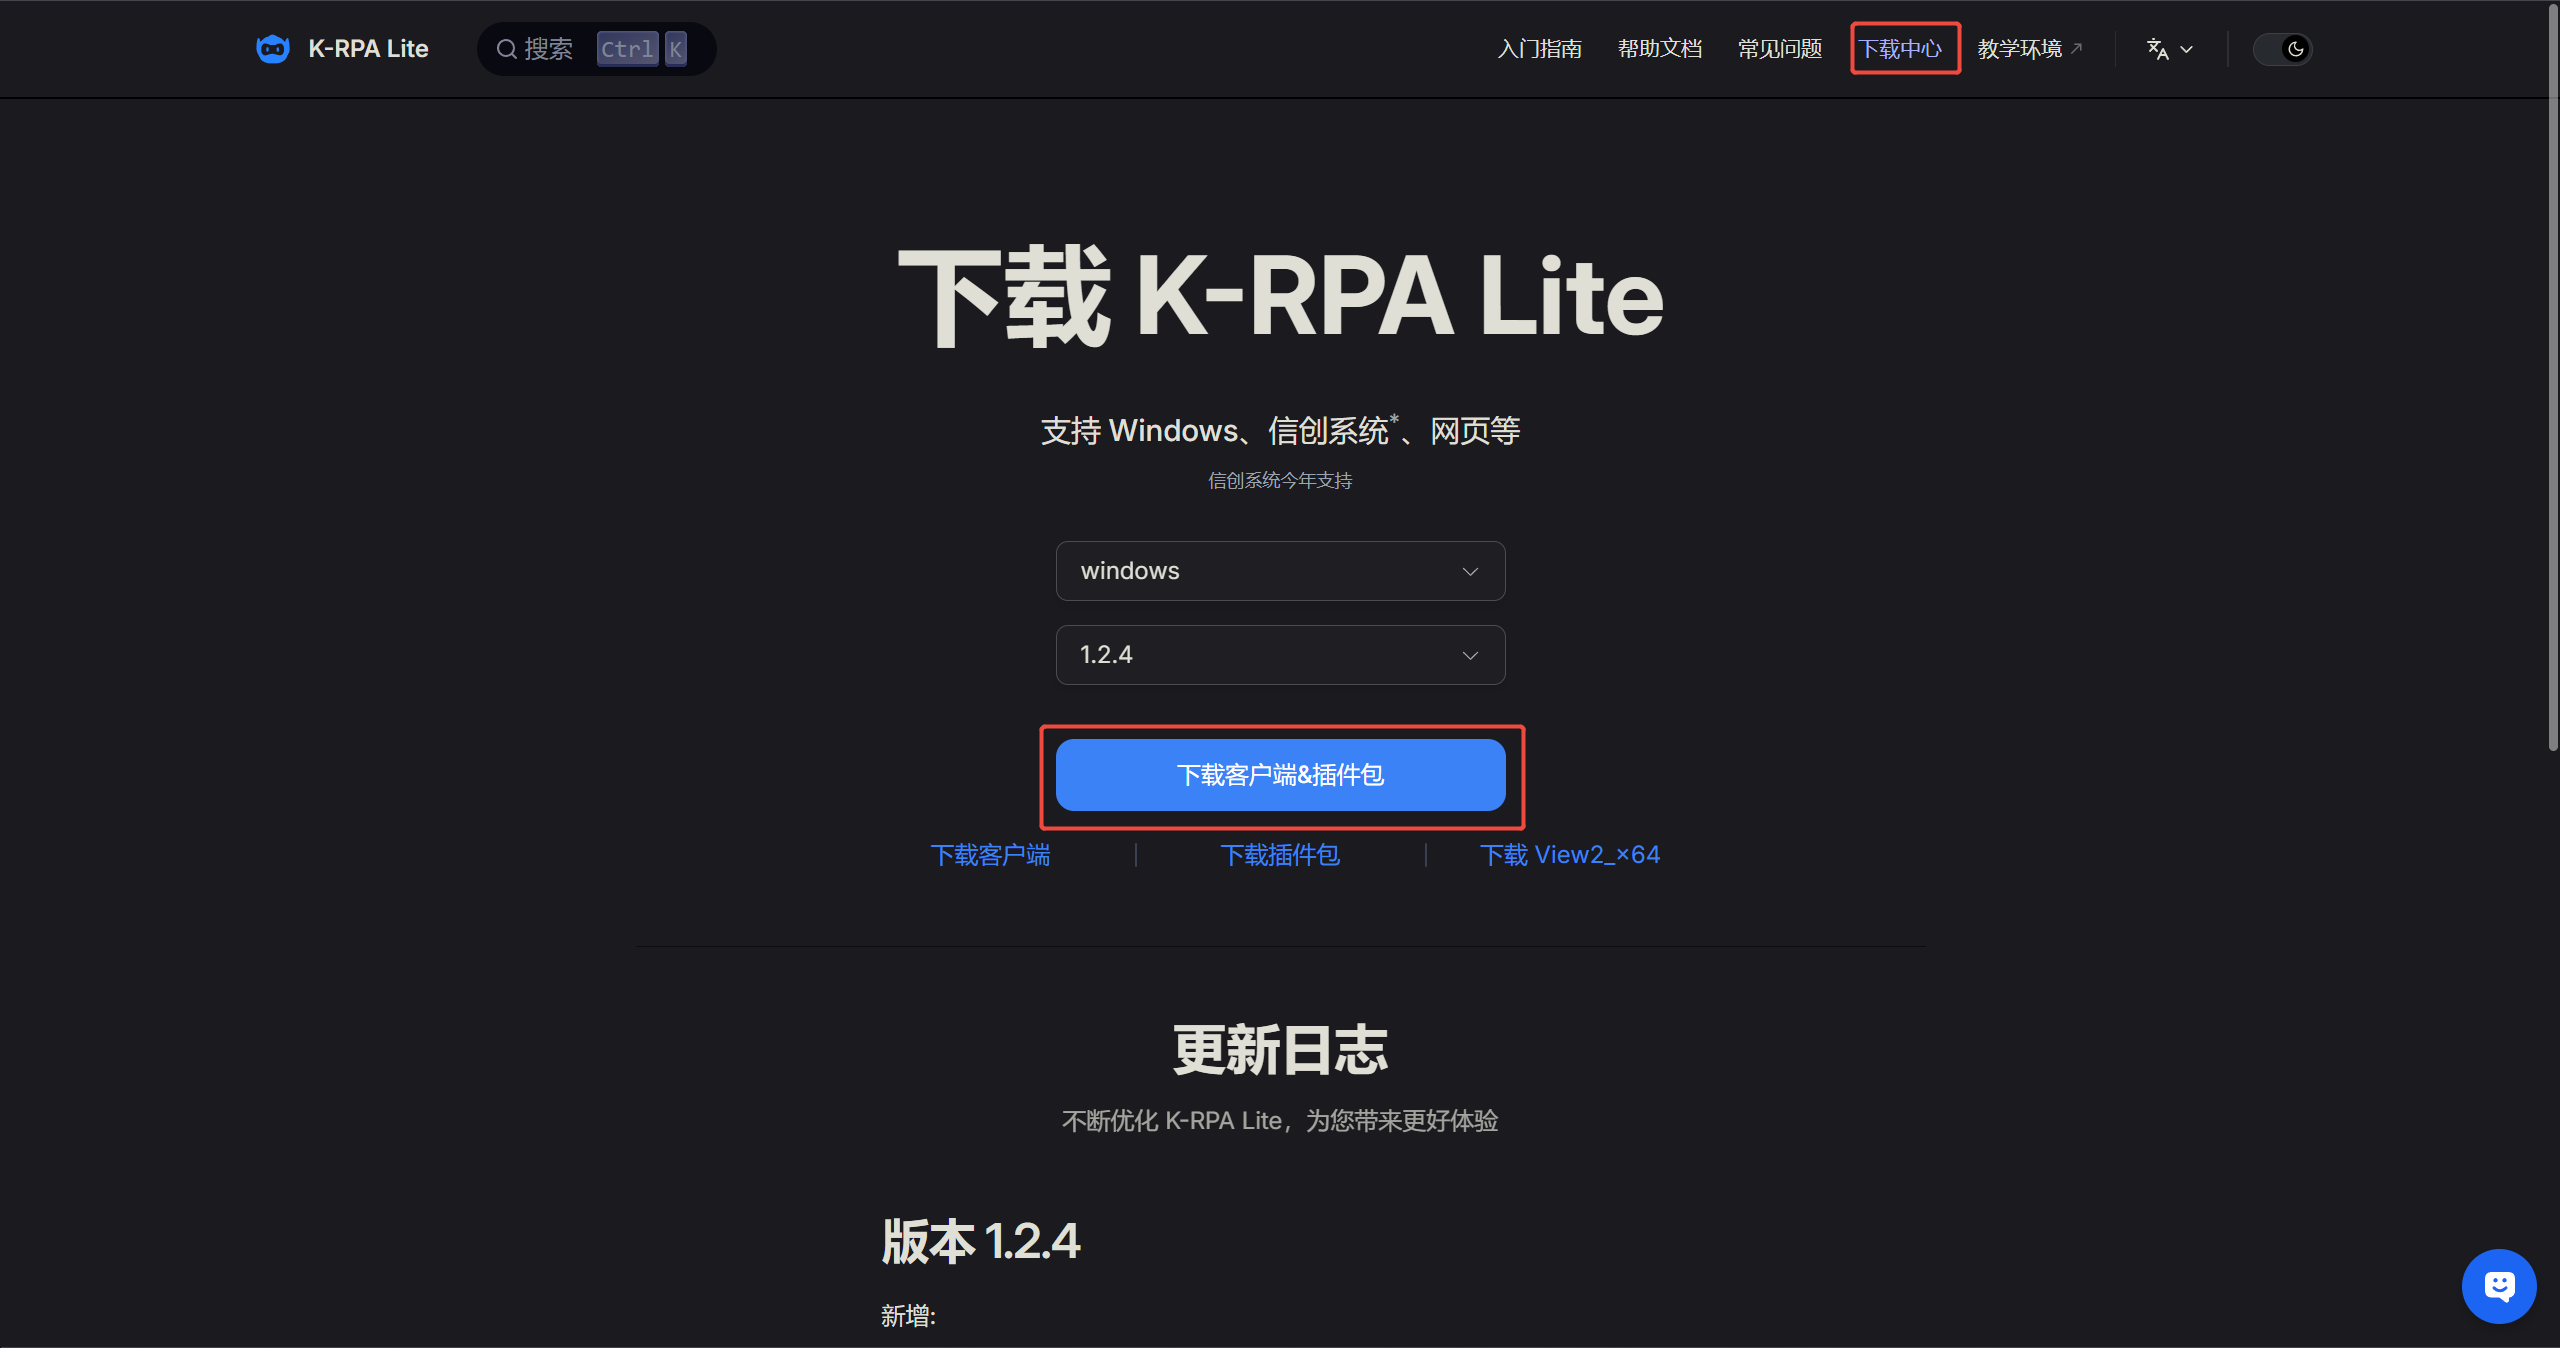The image size is (2560, 1348).
Task: Click the 更新日志 heading
Action: point(1280,1050)
